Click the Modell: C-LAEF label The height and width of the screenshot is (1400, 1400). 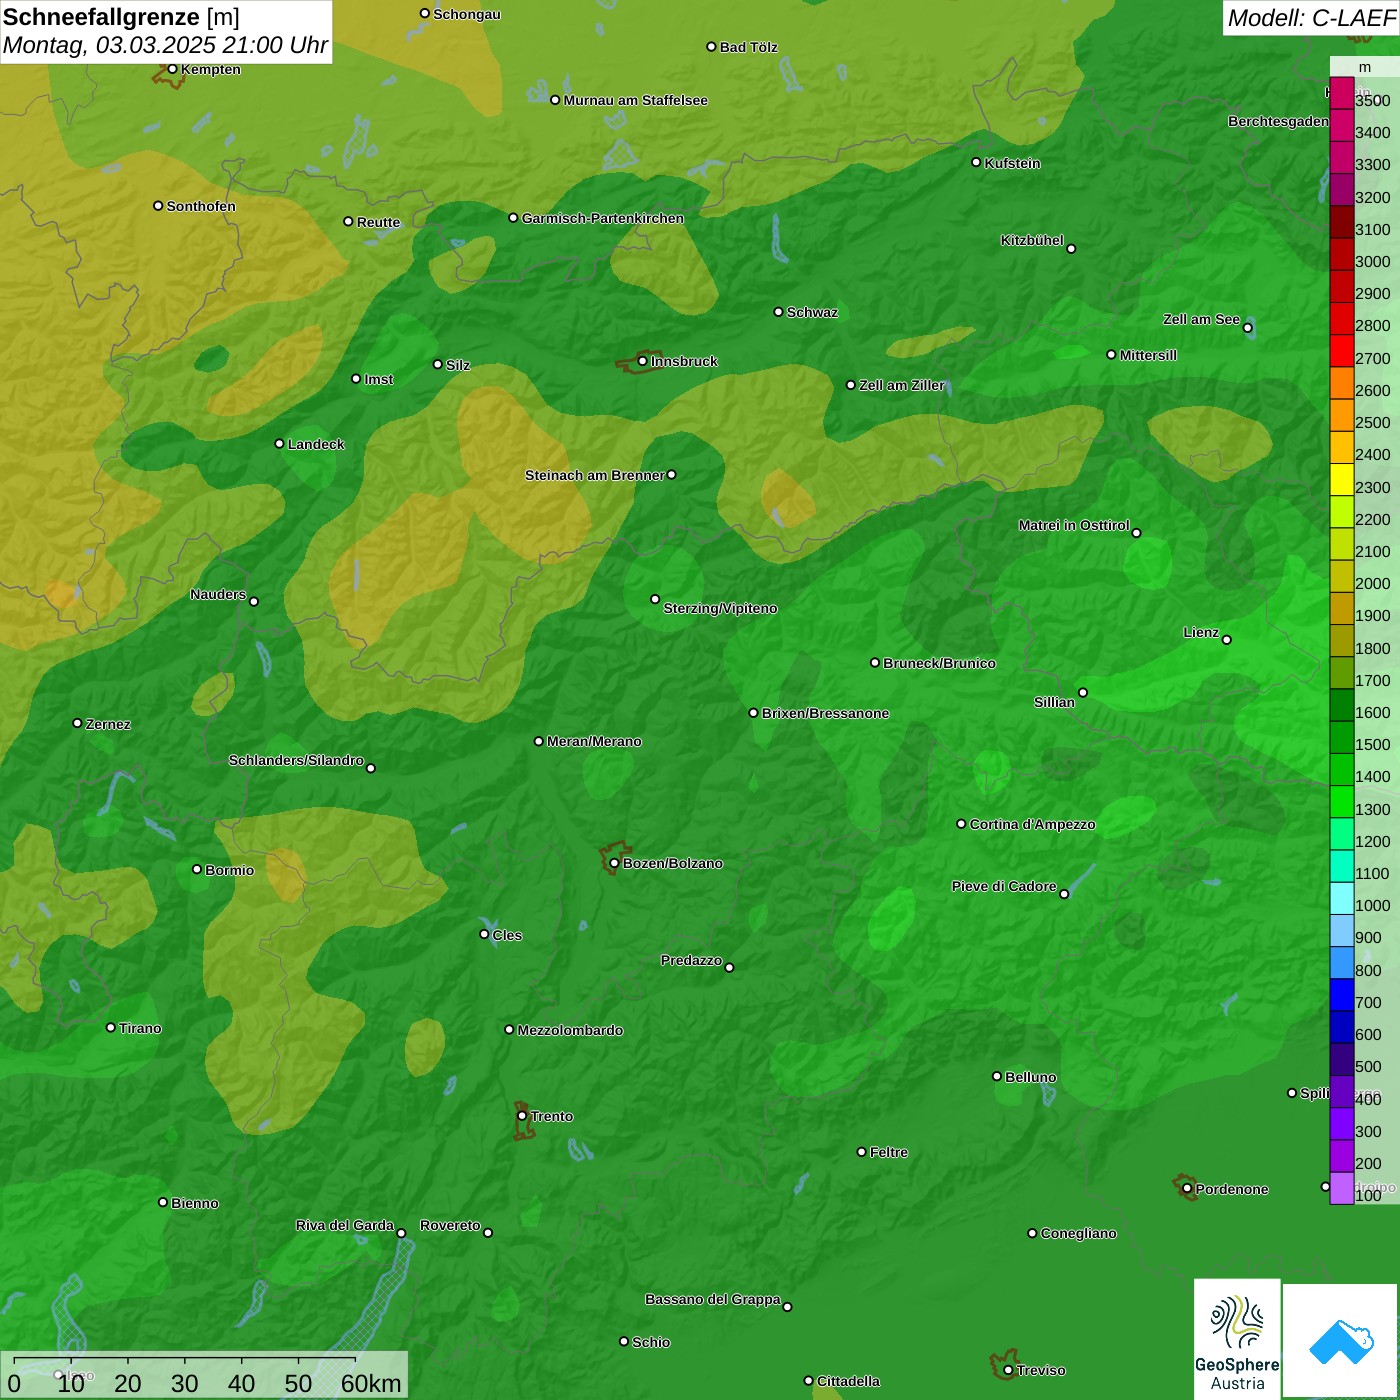[x=1311, y=17]
